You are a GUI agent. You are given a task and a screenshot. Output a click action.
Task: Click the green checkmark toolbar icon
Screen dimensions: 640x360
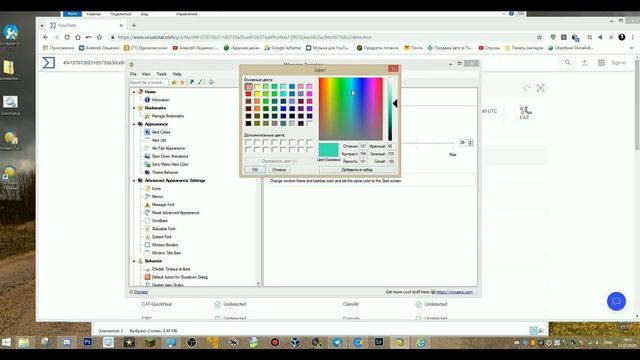click(200, 82)
